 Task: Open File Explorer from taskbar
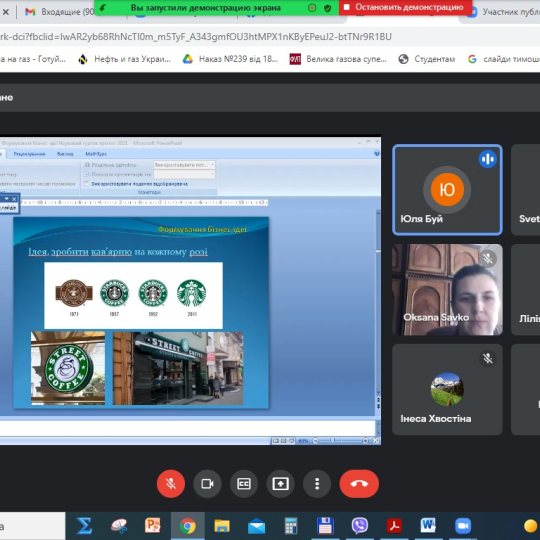pos(222,526)
